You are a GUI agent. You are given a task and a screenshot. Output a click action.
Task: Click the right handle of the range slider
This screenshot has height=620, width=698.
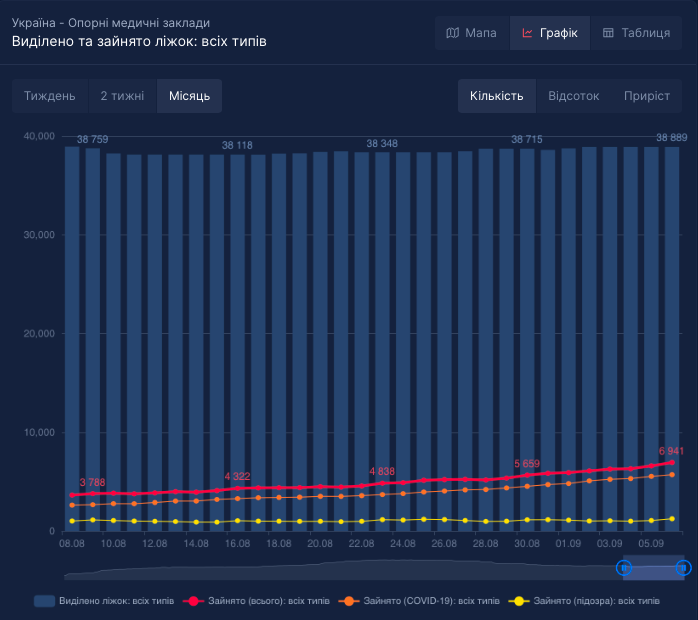(684, 568)
